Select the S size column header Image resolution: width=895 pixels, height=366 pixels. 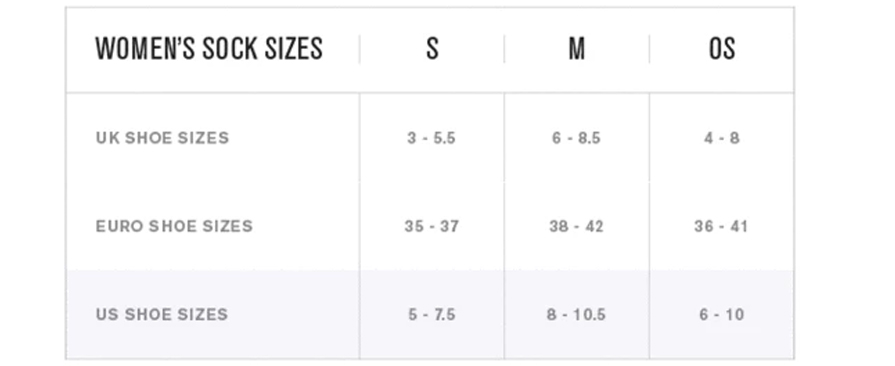point(432,49)
